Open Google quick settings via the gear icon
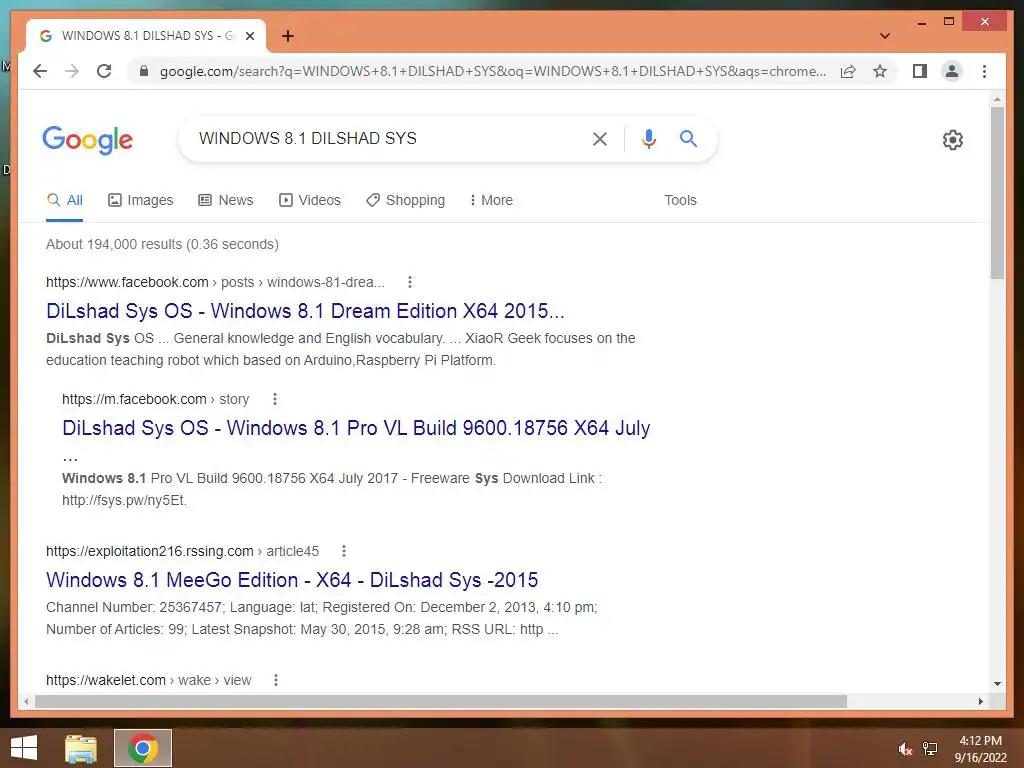 (x=953, y=140)
